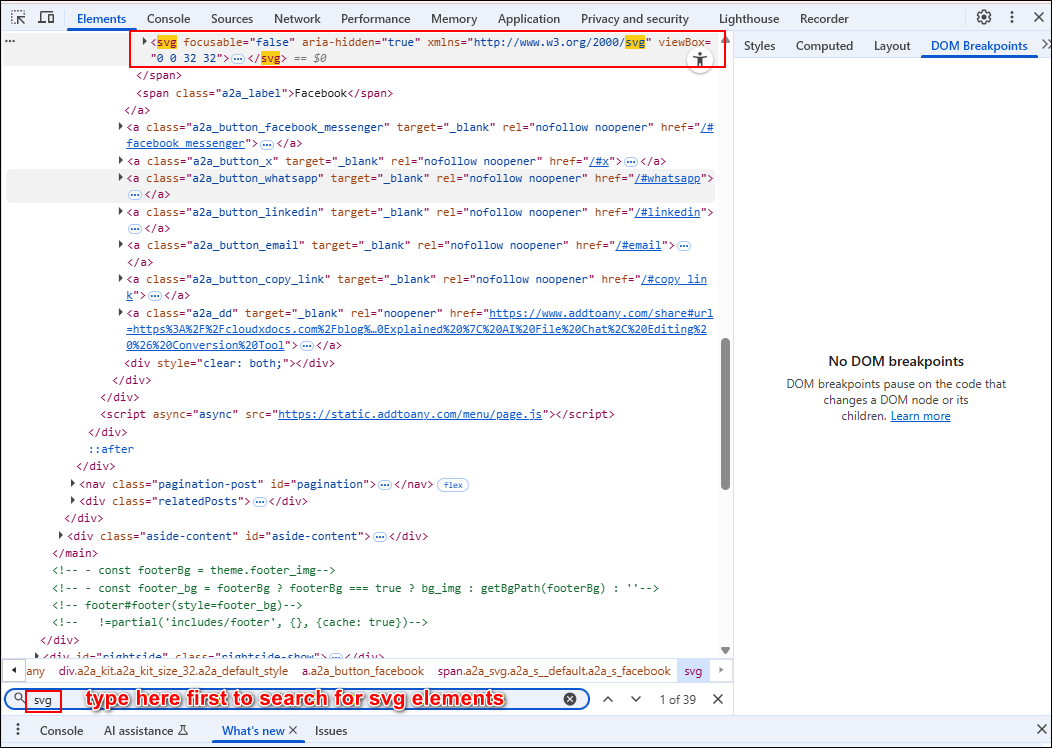This screenshot has height=748, width=1052.
Task: Close the DevTools panel
Action: 1038,18
